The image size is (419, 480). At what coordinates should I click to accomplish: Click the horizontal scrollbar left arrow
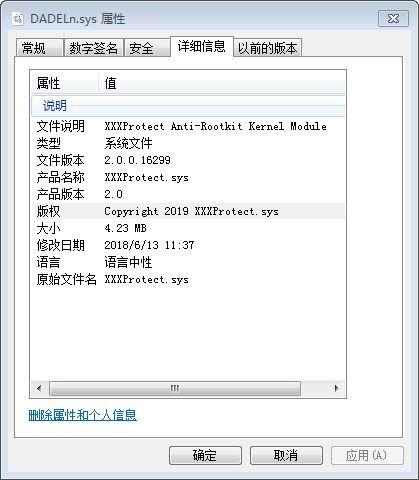[39, 388]
